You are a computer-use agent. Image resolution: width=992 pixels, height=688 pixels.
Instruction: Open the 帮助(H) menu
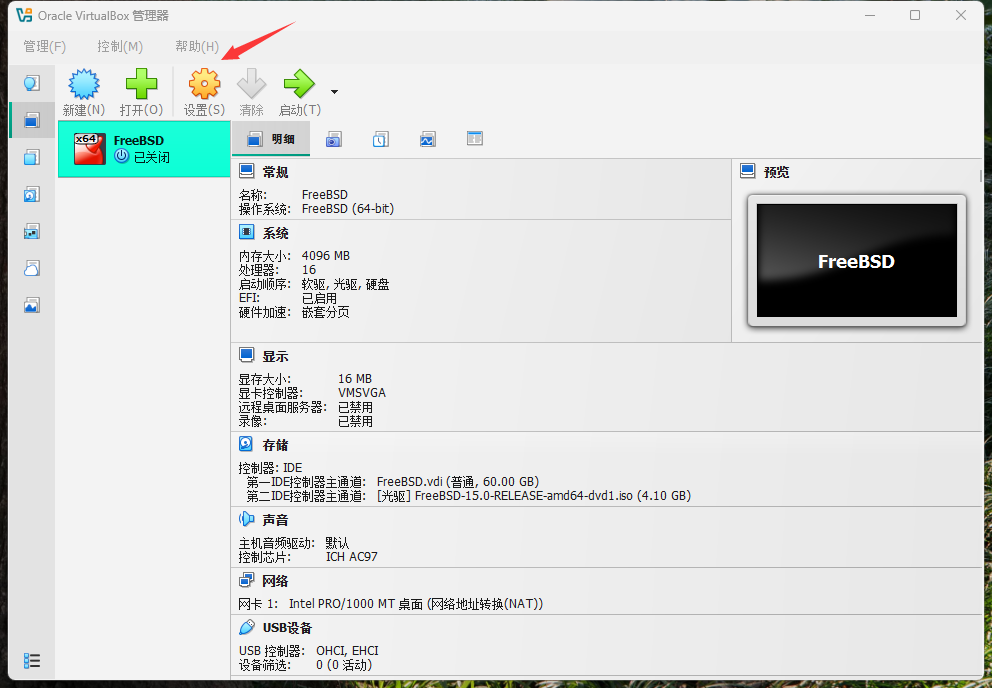coord(197,46)
